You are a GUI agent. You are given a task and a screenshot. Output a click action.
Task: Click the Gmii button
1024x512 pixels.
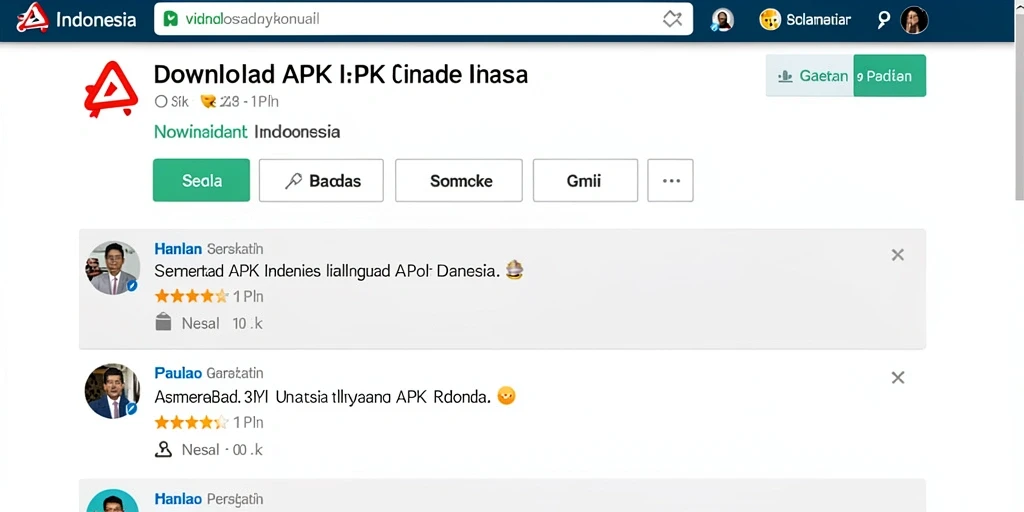click(x=585, y=180)
